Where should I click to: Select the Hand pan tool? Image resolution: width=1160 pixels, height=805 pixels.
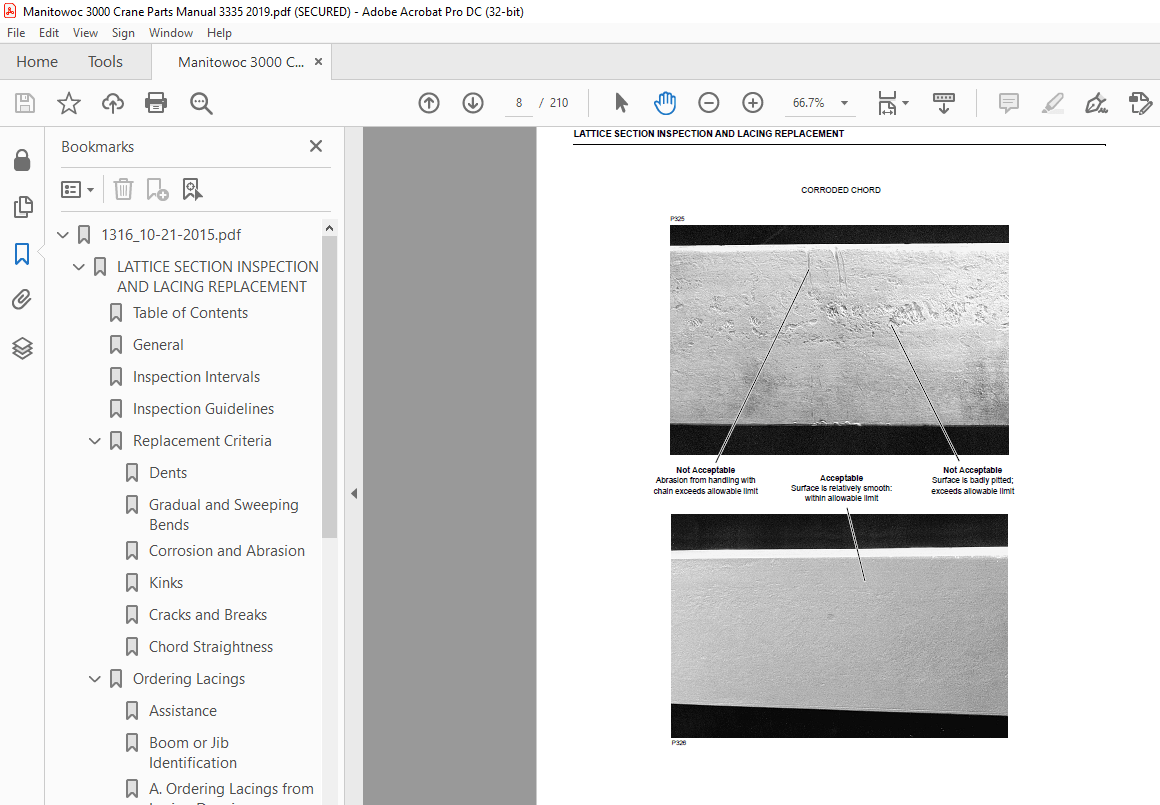point(665,103)
